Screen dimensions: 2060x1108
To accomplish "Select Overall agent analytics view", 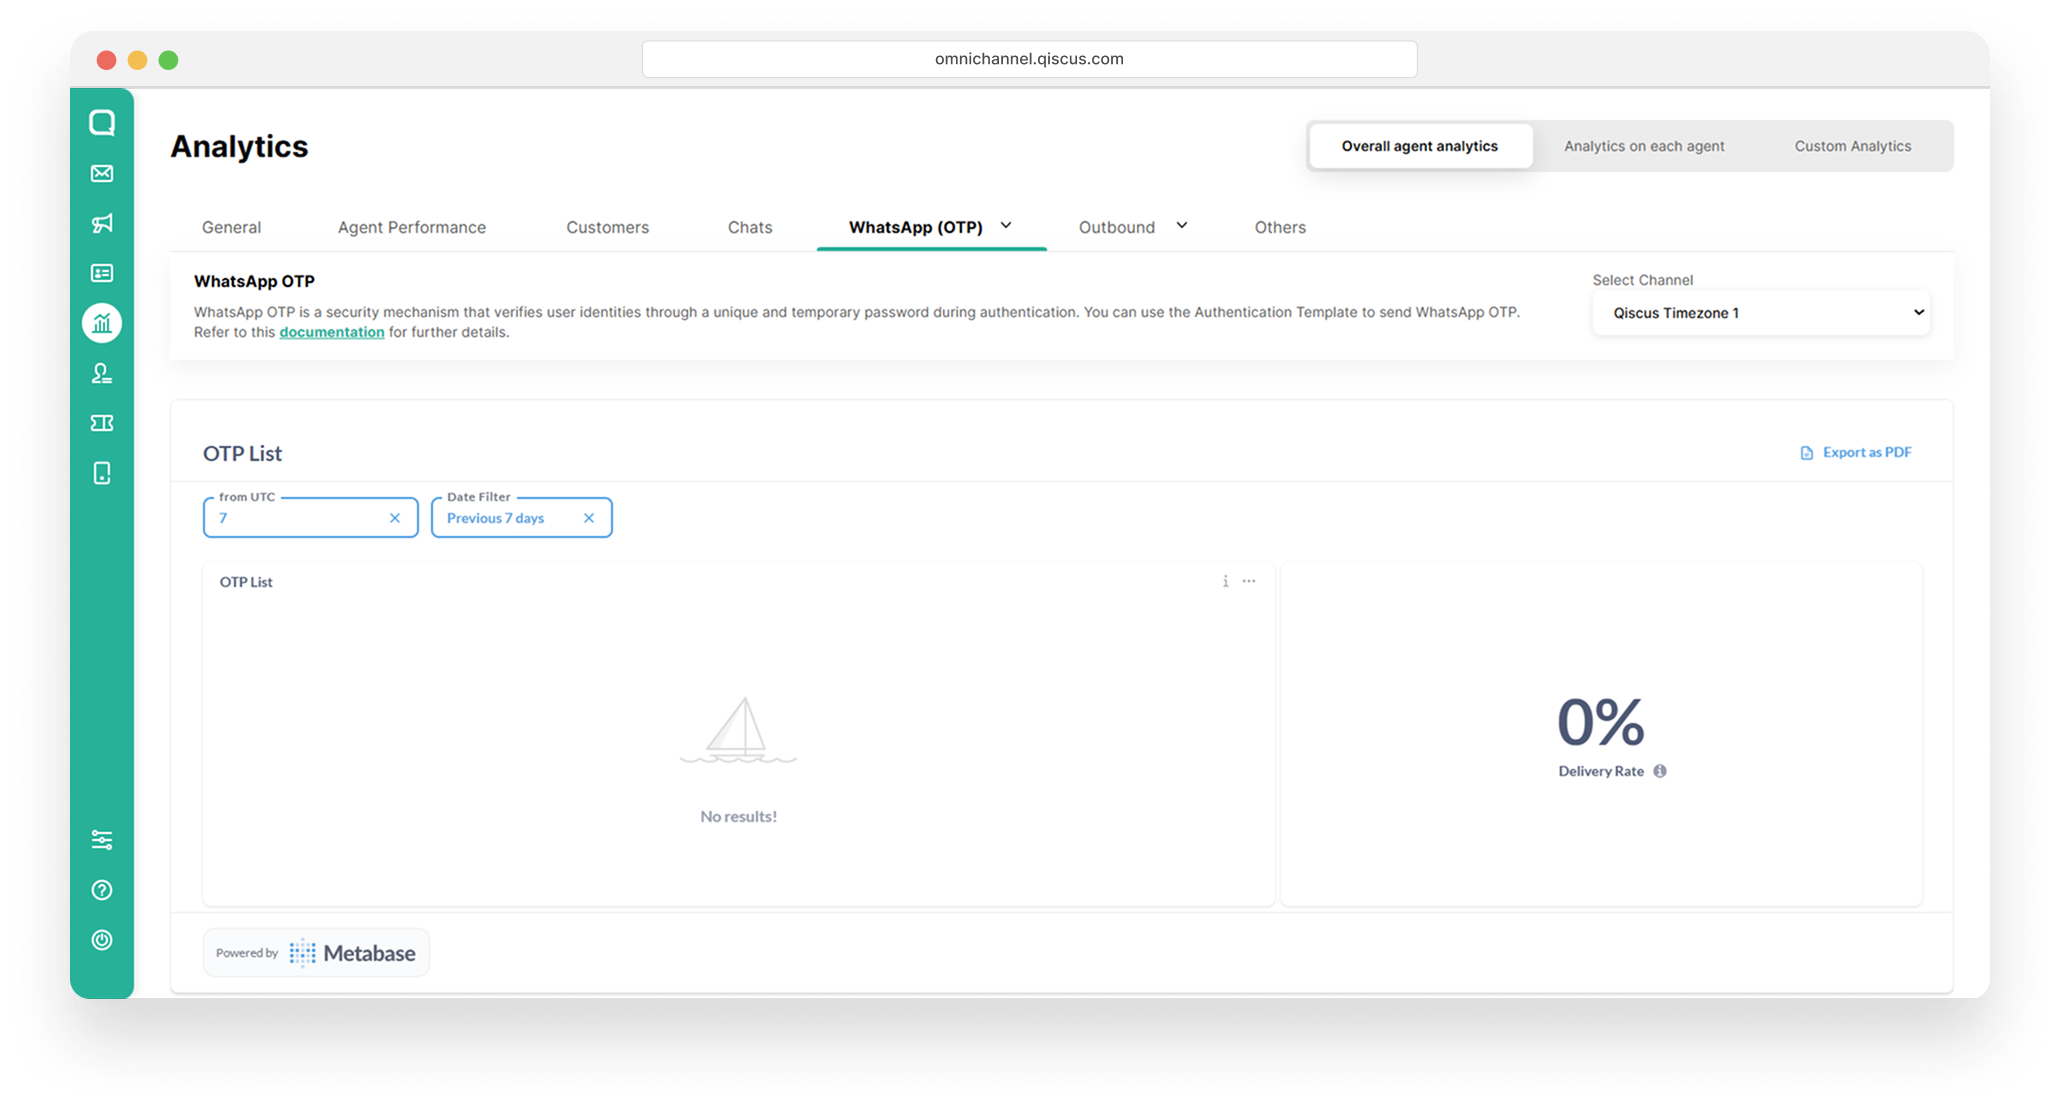I will [1420, 146].
